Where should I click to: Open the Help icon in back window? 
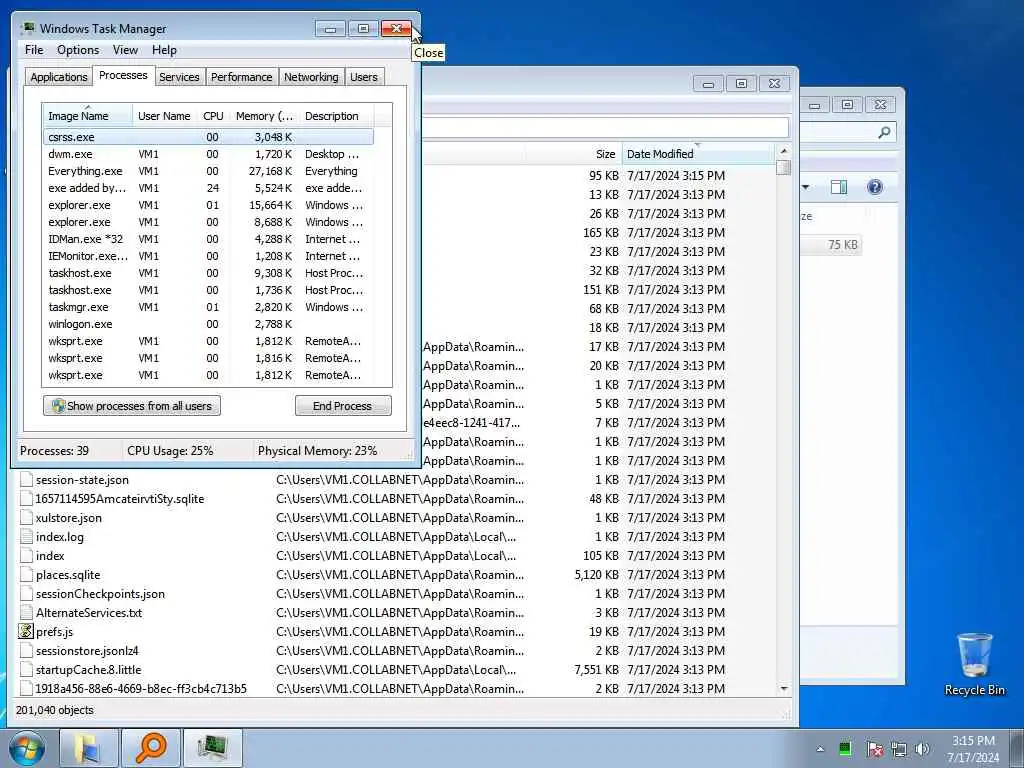(x=874, y=187)
